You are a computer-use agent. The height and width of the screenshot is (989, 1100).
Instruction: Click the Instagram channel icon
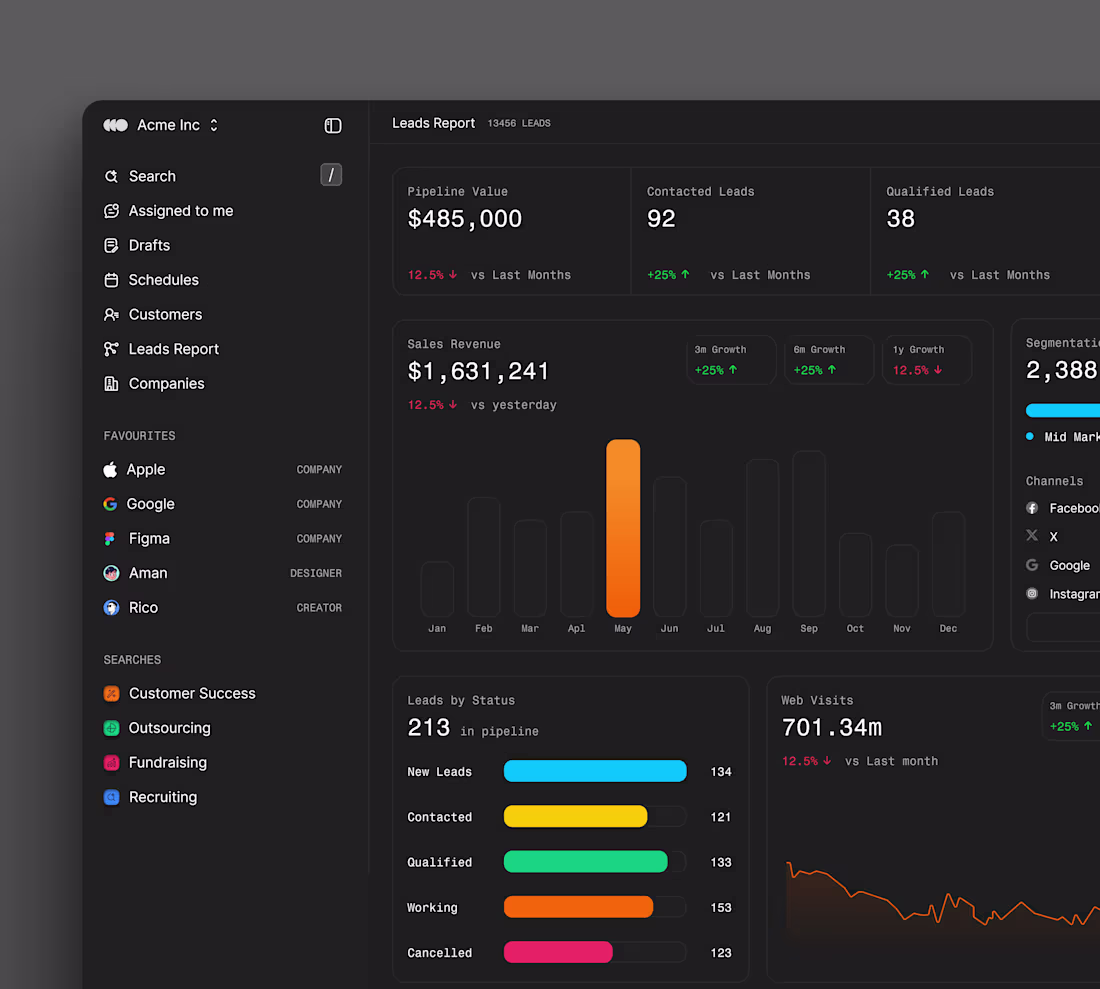pyautogui.click(x=1032, y=593)
